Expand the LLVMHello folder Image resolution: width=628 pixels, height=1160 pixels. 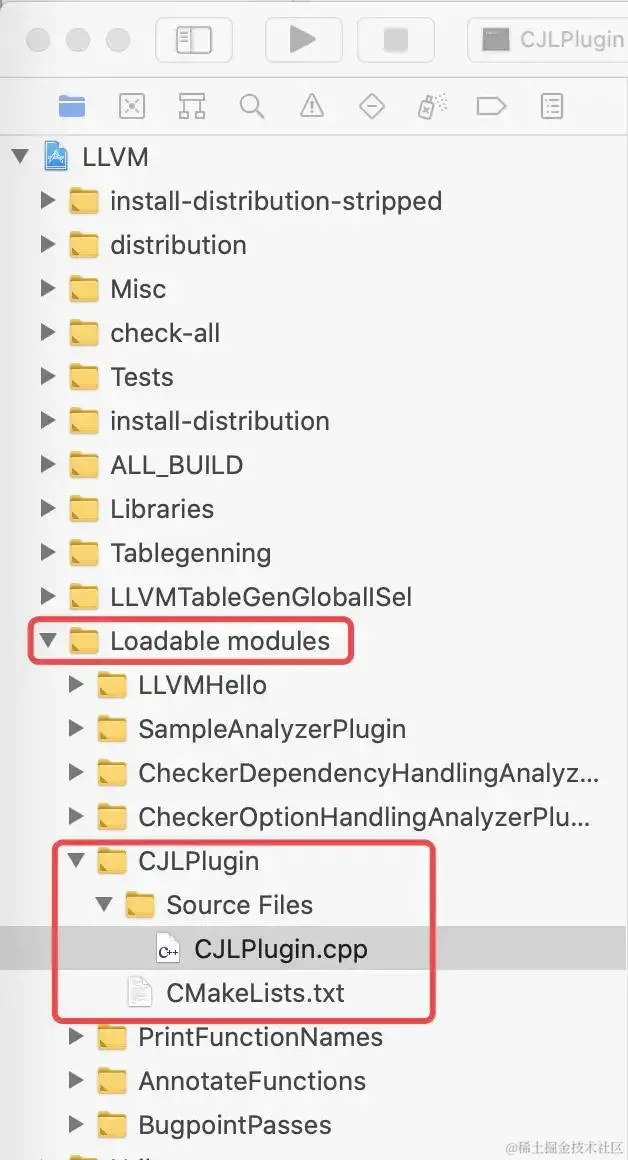[76, 685]
